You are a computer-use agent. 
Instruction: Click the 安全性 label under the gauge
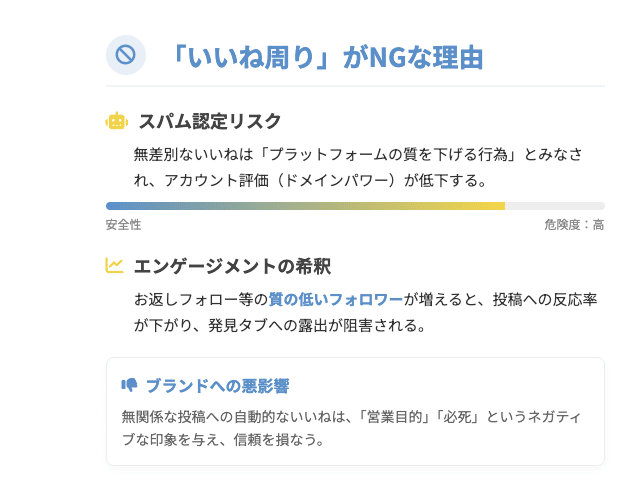[124, 224]
